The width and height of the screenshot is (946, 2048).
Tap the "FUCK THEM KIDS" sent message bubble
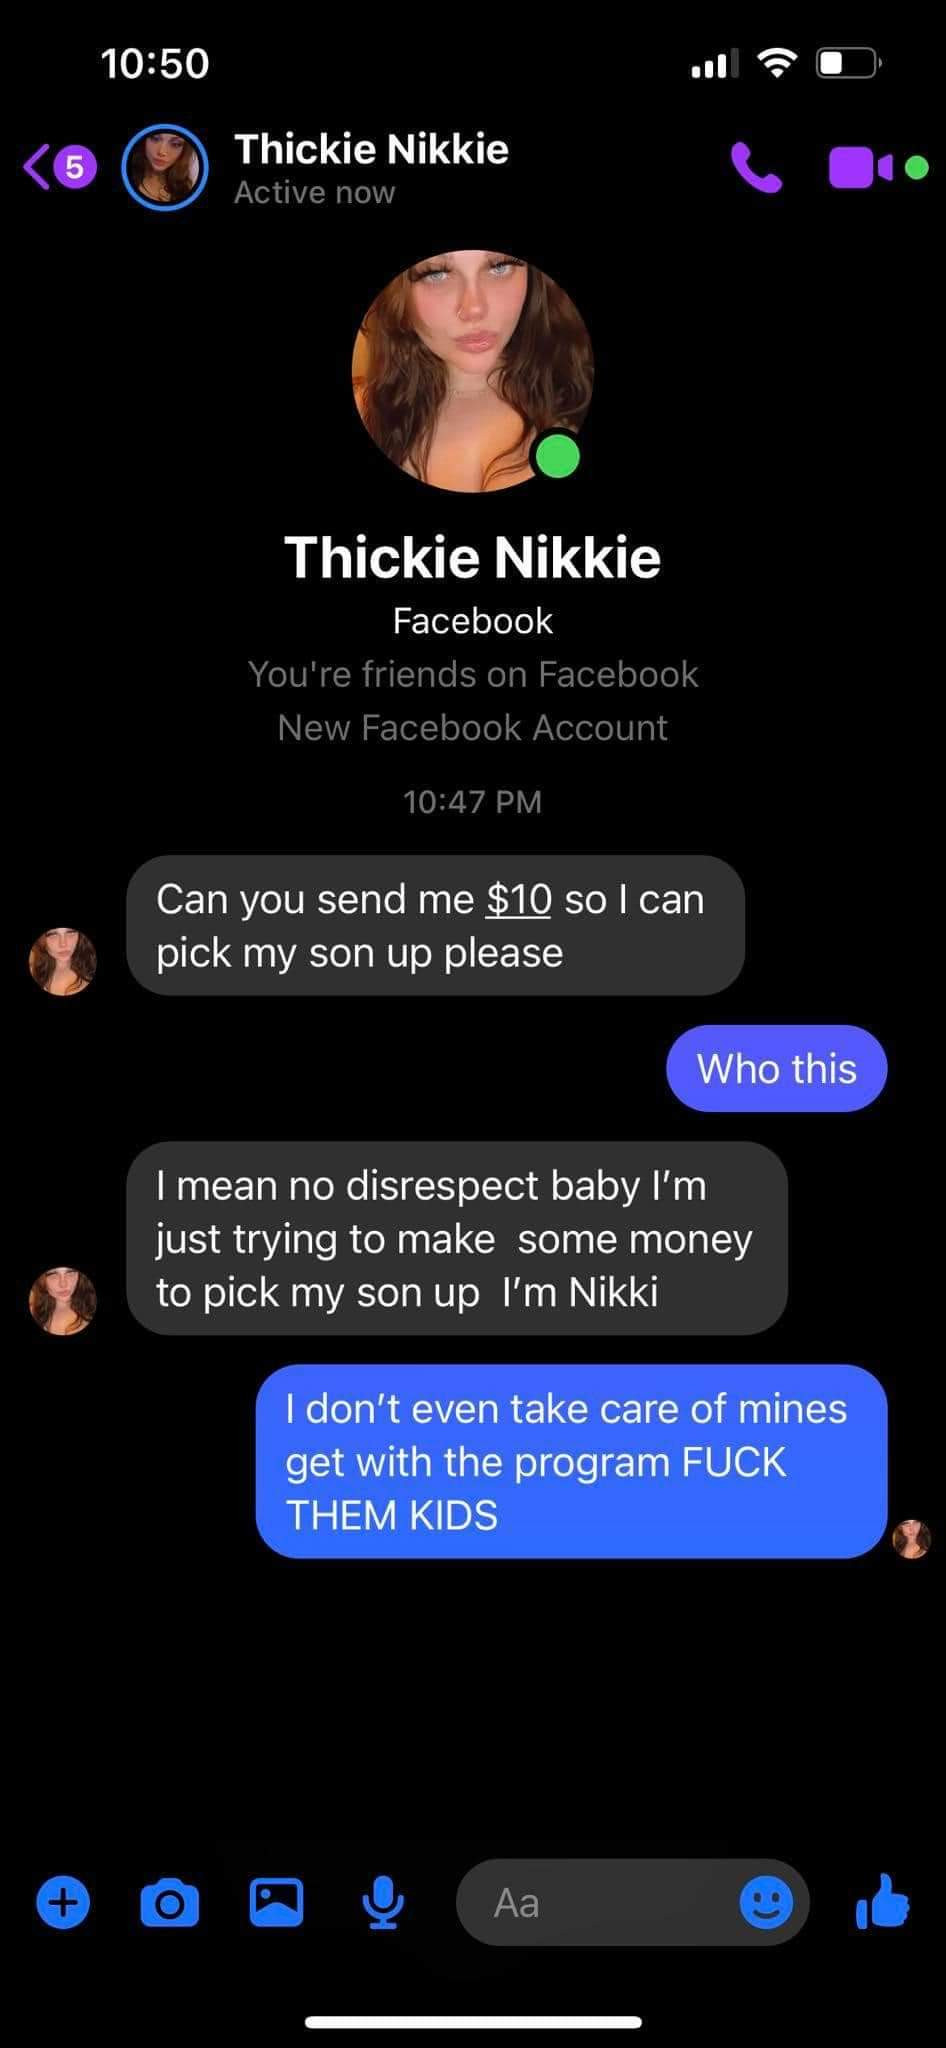click(x=572, y=1461)
